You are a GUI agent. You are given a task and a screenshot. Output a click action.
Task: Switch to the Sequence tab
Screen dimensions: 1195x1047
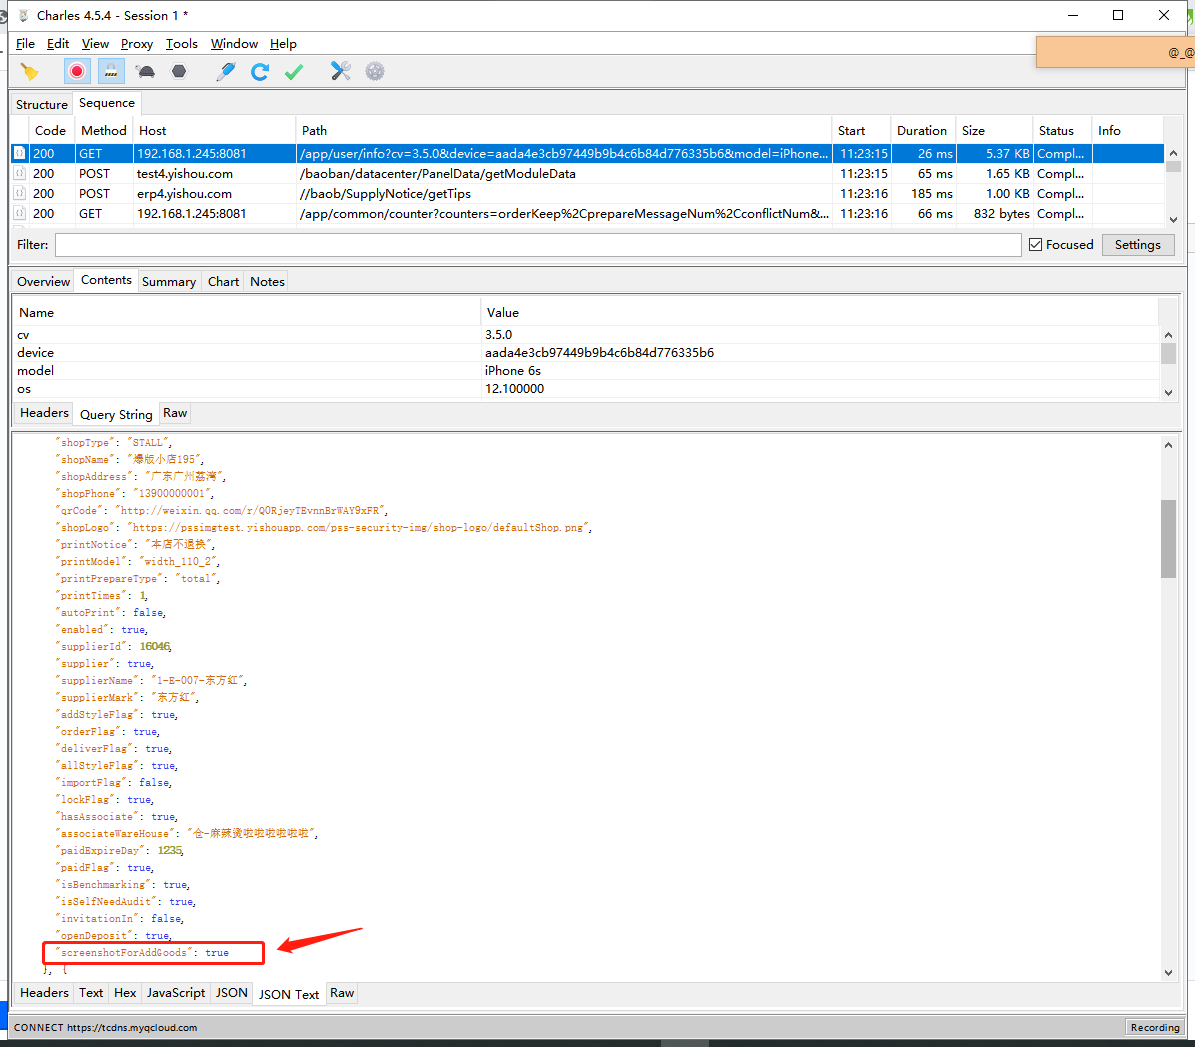click(107, 103)
